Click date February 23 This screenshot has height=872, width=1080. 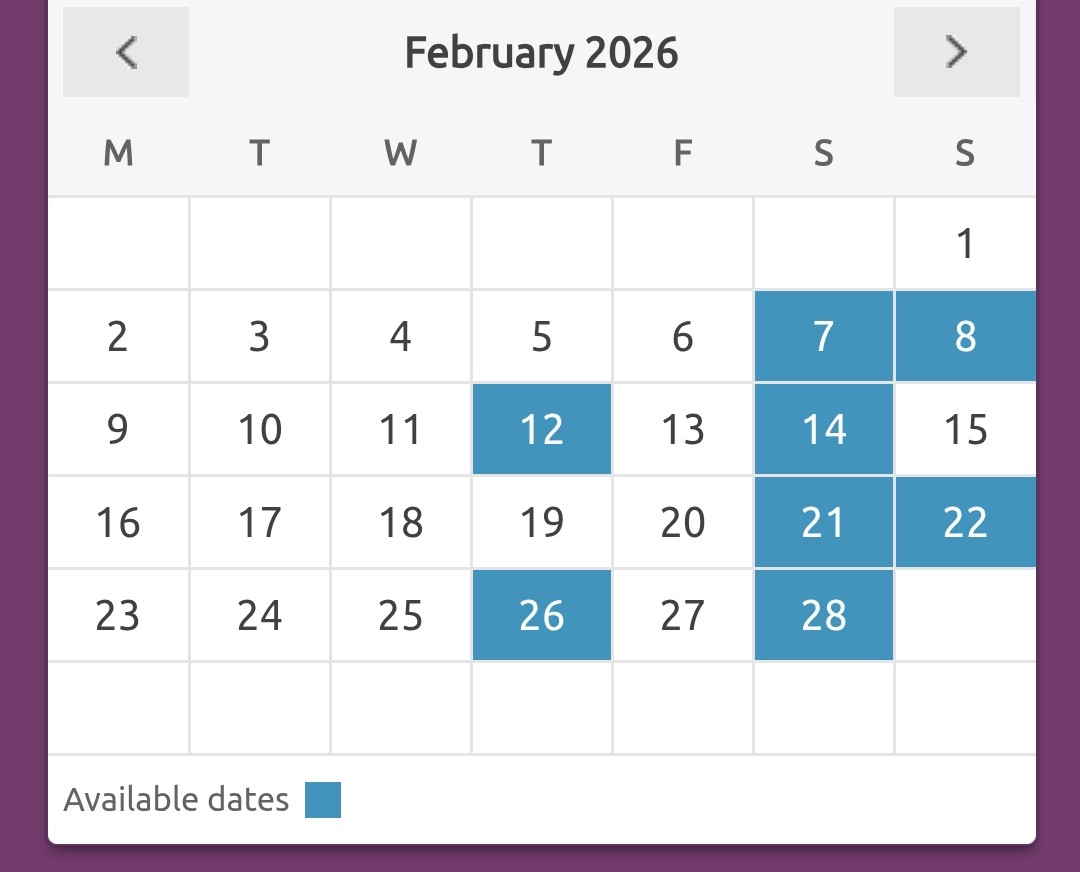coord(118,616)
